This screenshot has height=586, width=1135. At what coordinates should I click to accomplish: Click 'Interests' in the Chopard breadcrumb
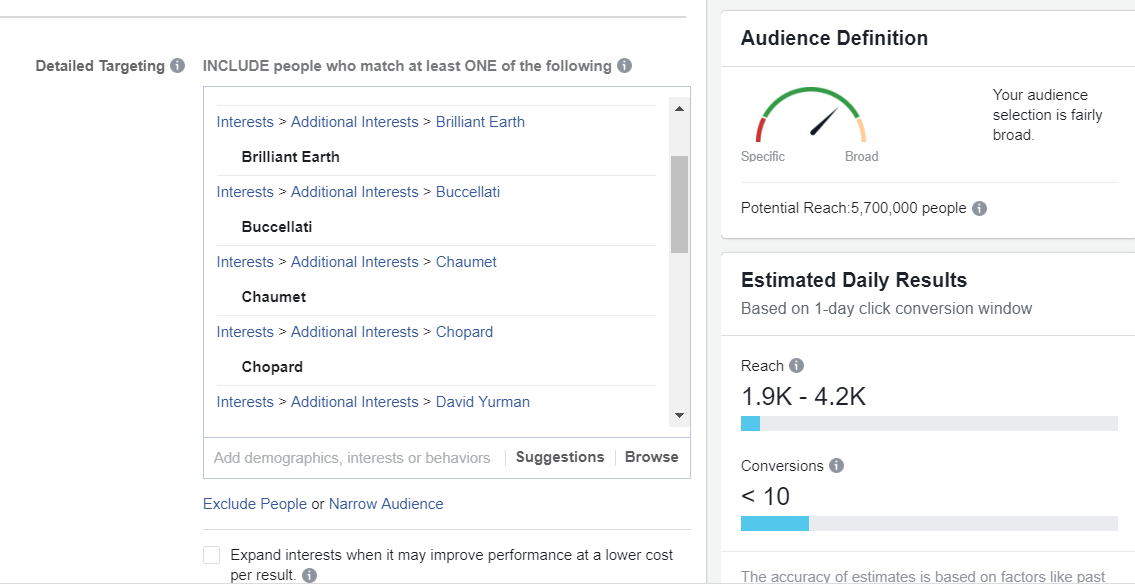click(245, 332)
